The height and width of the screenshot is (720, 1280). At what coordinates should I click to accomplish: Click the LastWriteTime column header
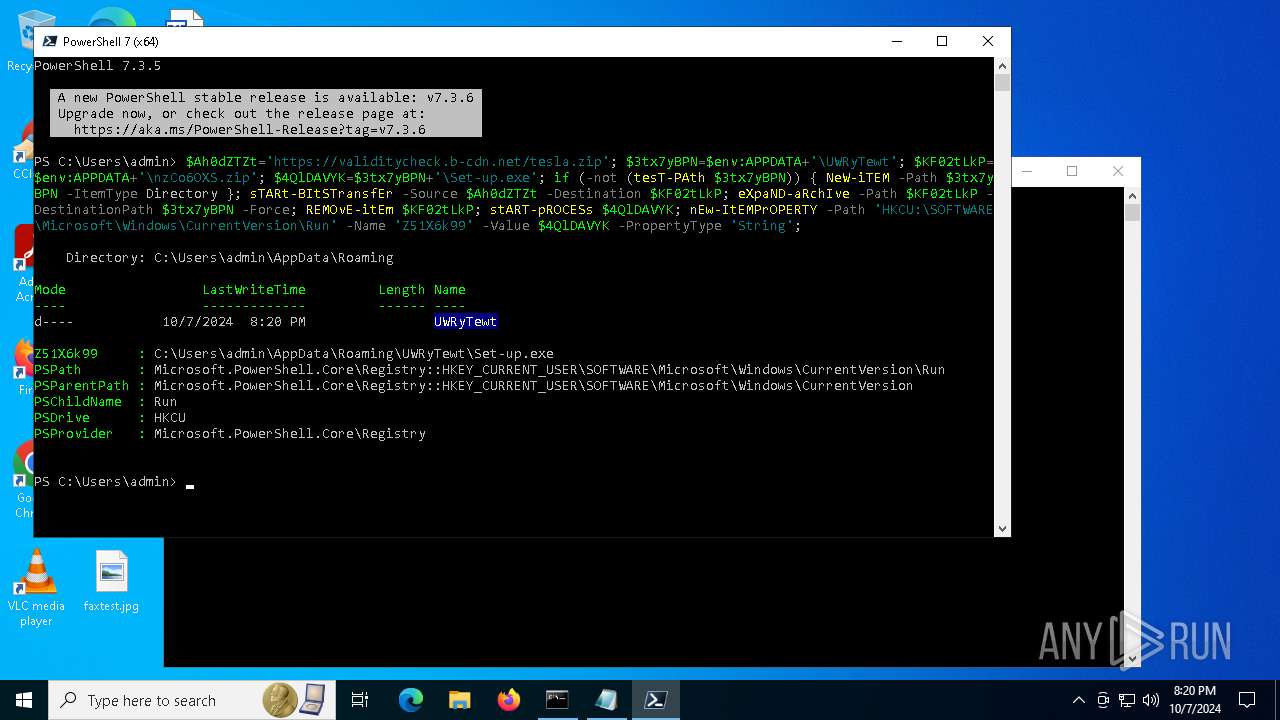[x=254, y=289]
